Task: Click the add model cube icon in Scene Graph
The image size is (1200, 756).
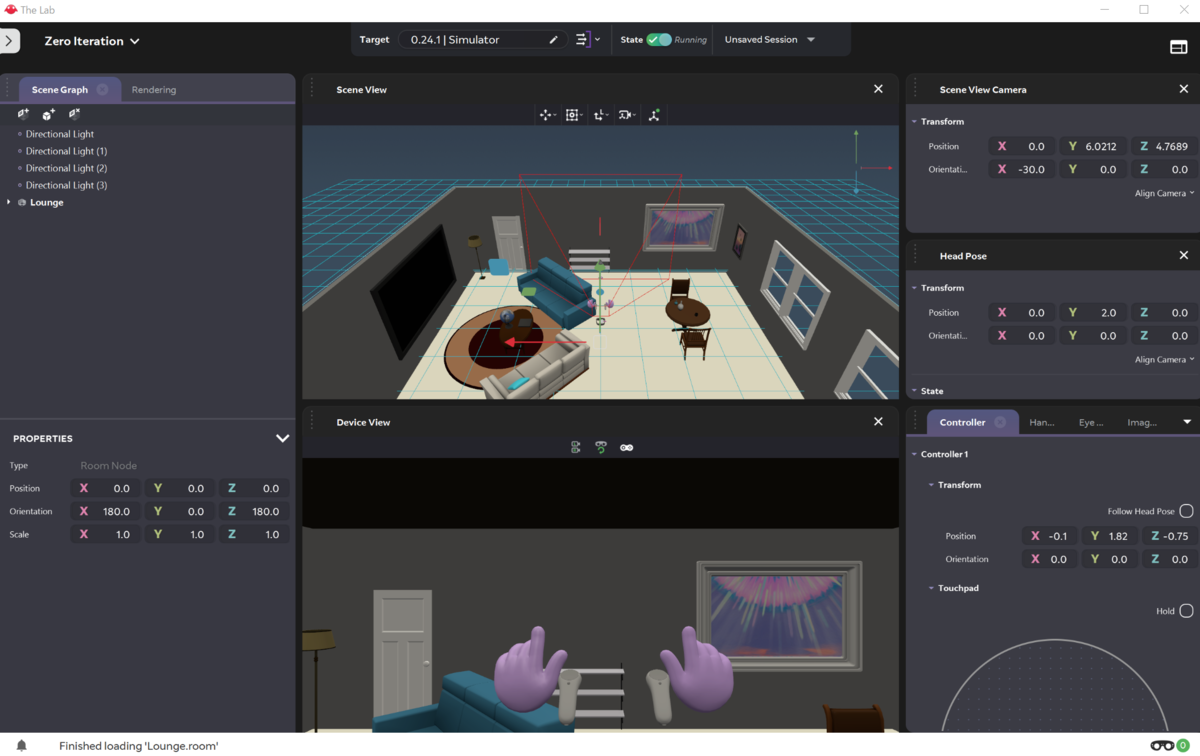Action: (48, 114)
